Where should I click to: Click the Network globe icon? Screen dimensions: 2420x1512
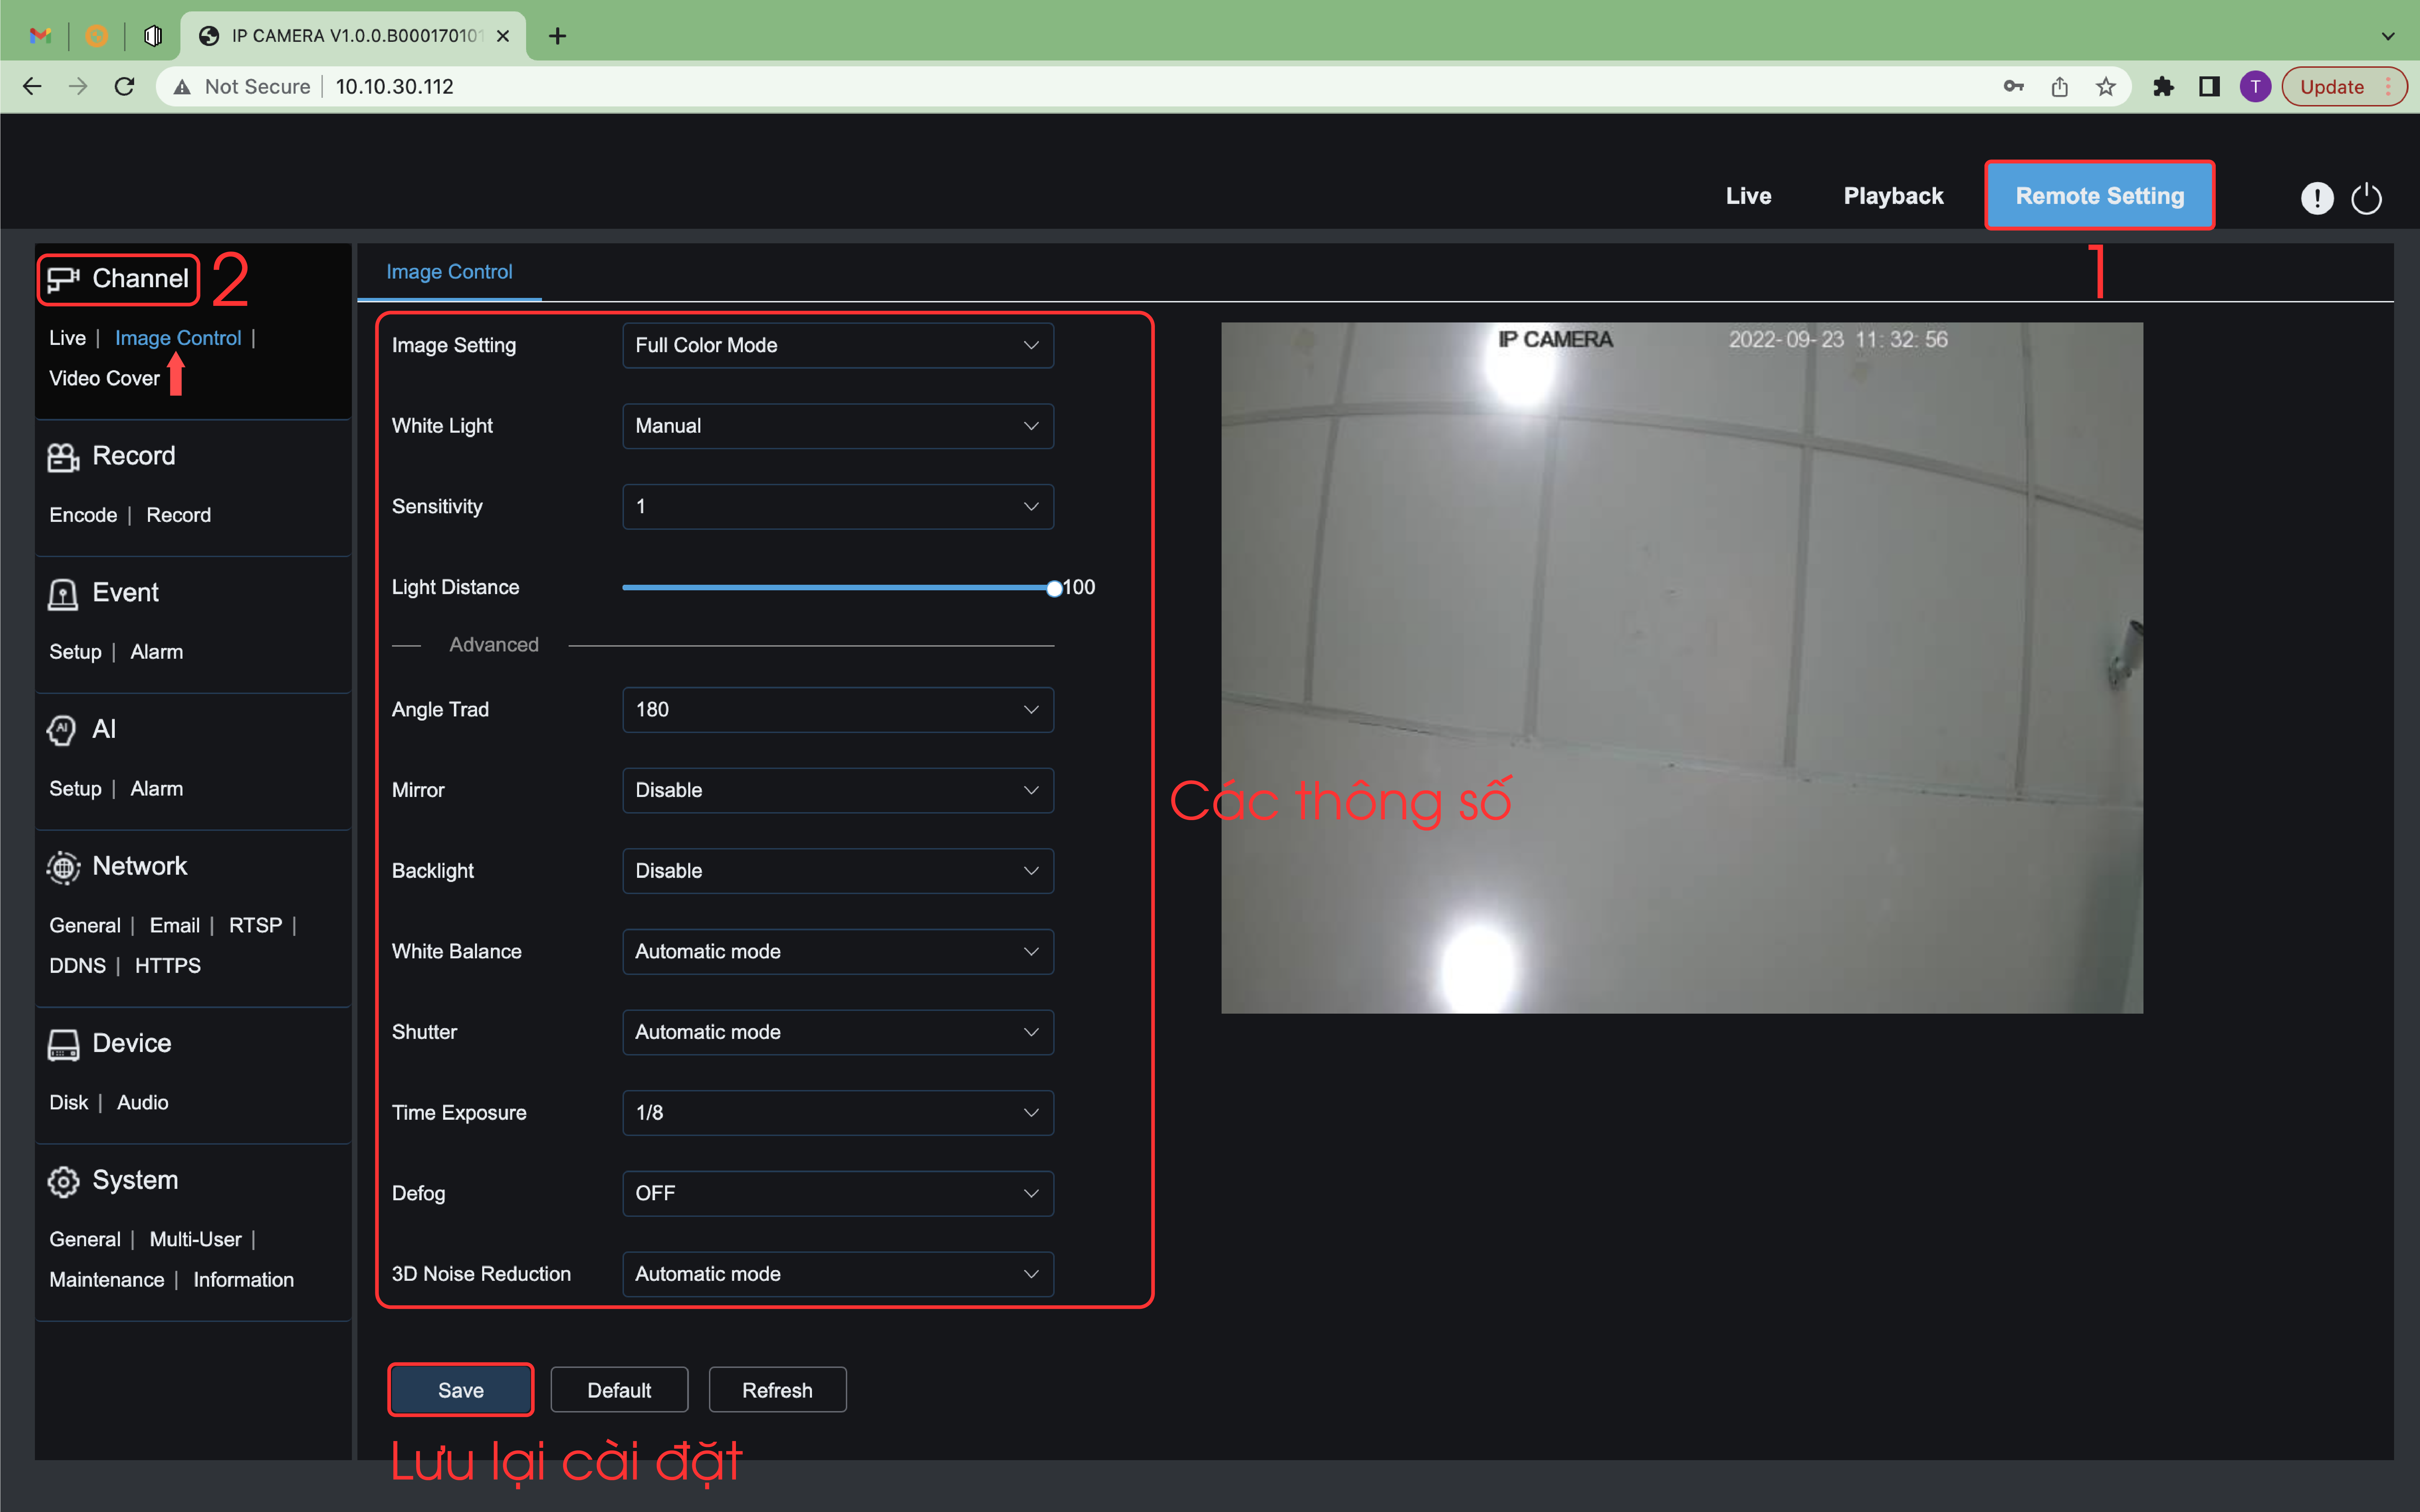click(x=63, y=867)
